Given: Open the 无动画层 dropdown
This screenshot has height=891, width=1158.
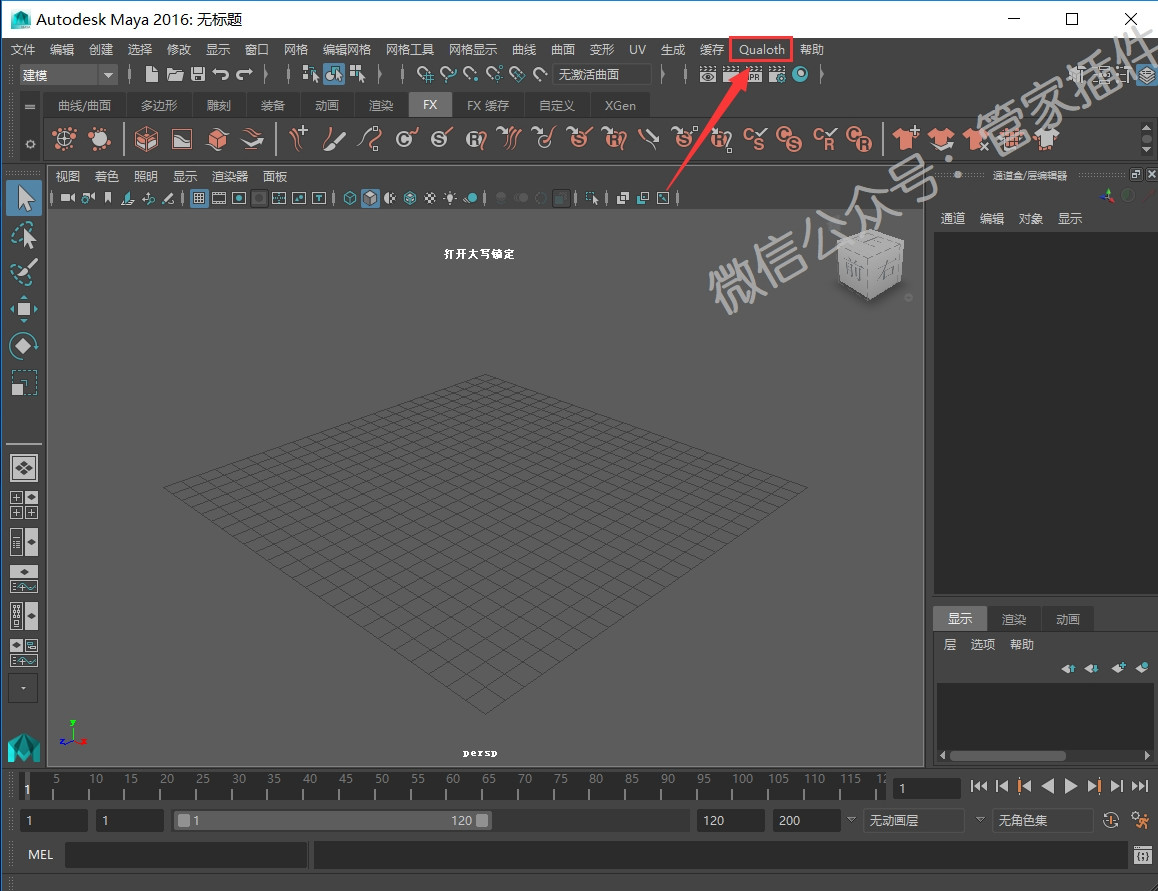Looking at the screenshot, I should click(915, 820).
